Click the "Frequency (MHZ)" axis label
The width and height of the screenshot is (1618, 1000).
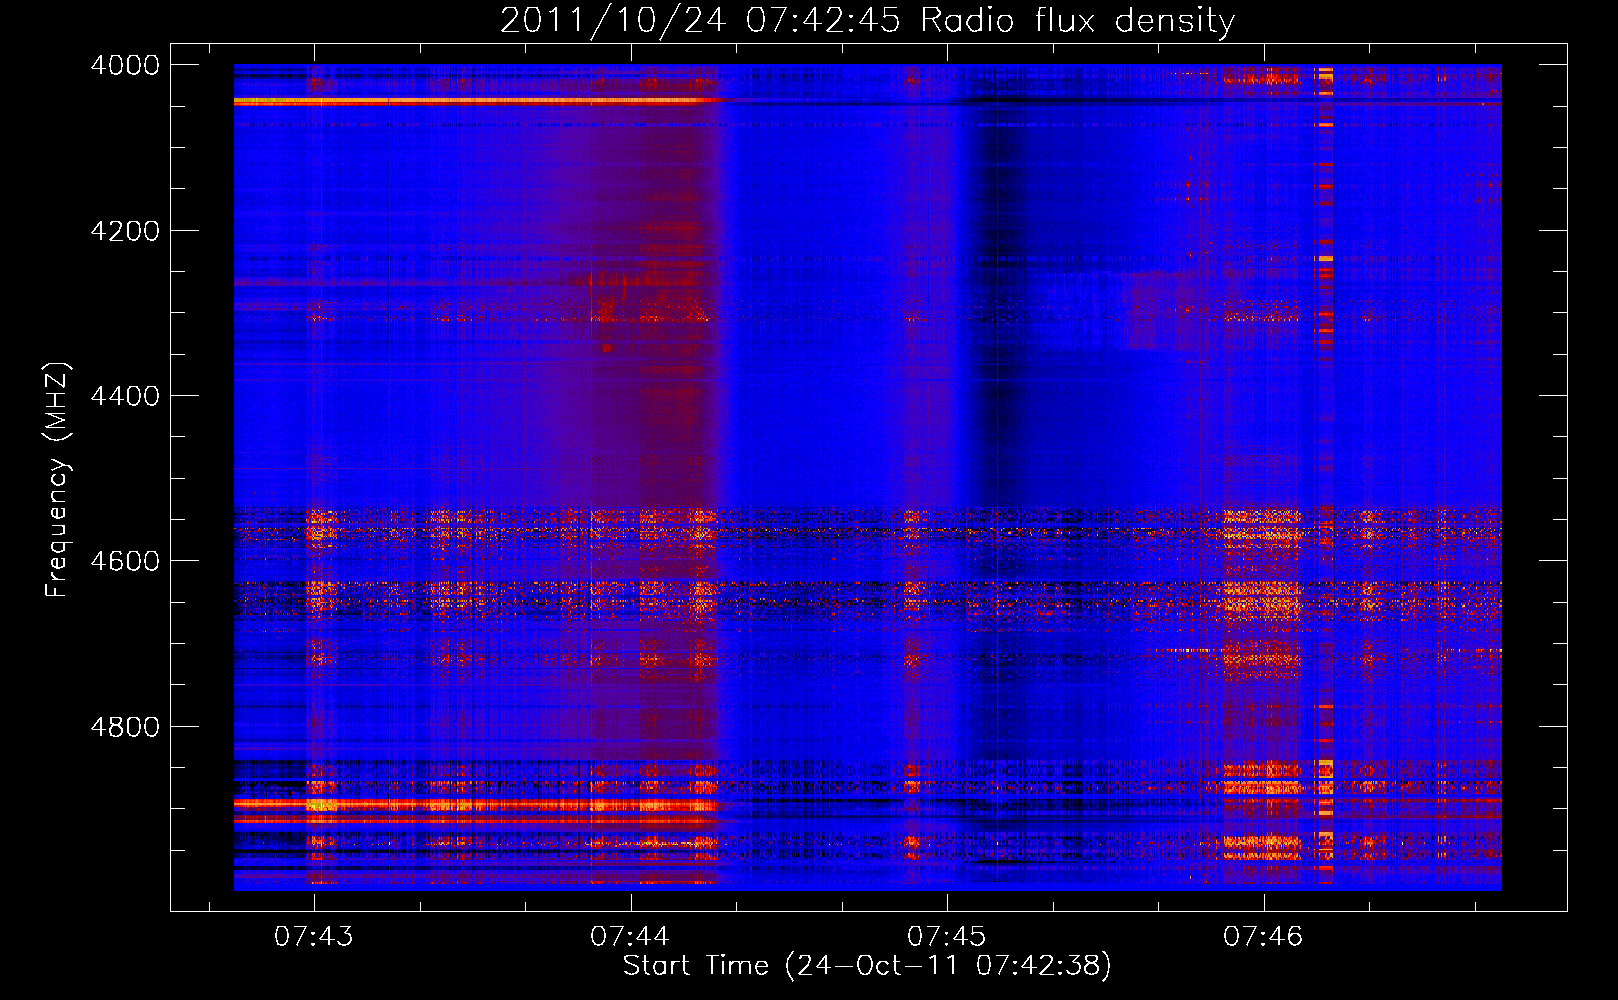57,480
